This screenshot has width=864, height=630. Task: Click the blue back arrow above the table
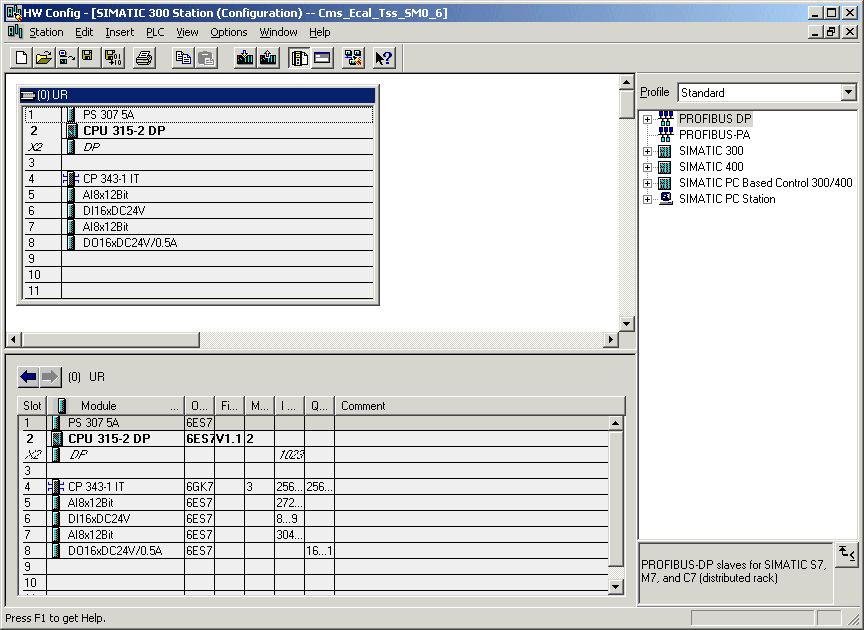tap(28, 377)
